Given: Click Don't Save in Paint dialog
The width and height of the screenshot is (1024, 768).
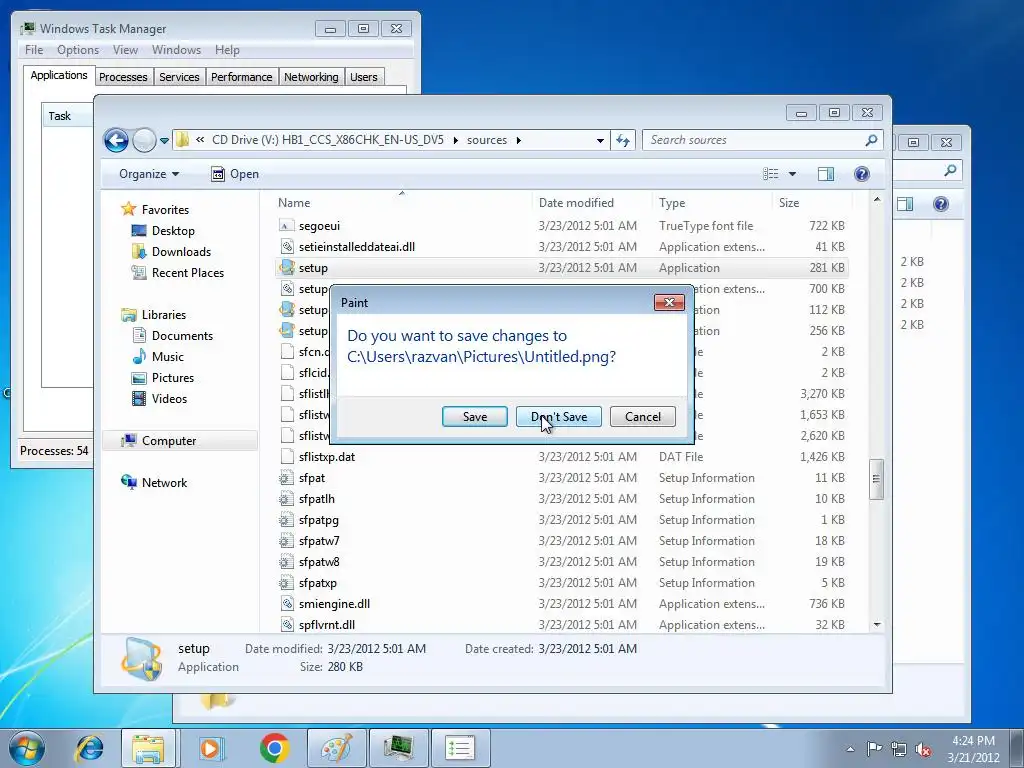Looking at the screenshot, I should point(558,417).
